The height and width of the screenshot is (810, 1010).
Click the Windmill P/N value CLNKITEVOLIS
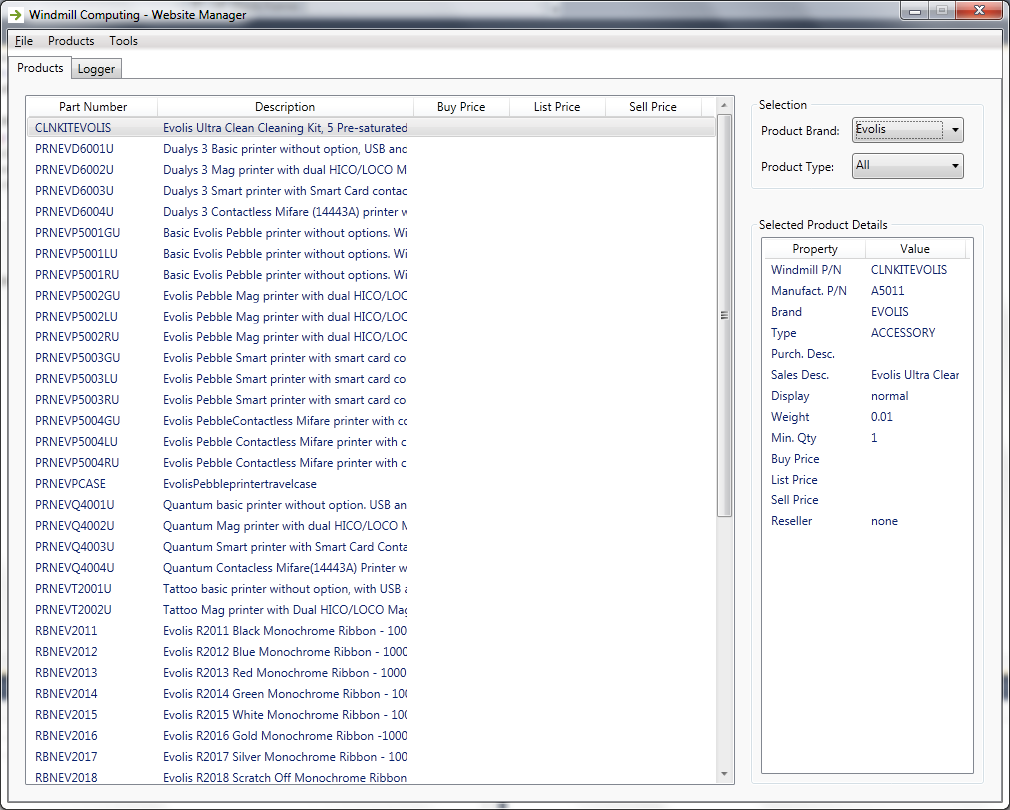[909, 270]
